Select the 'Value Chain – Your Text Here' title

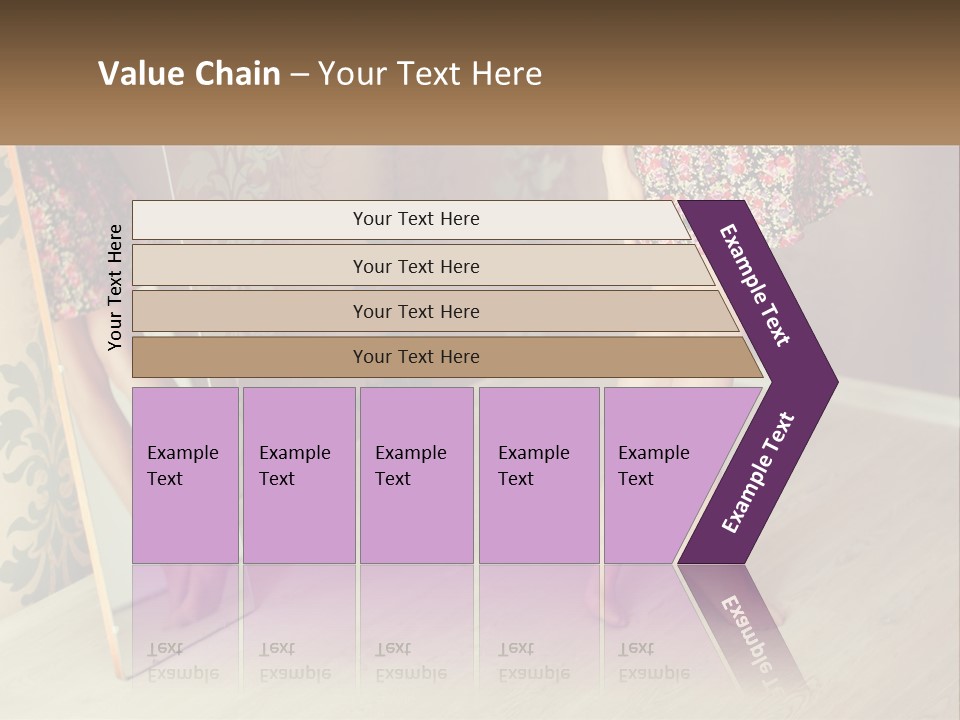click(x=320, y=73)
